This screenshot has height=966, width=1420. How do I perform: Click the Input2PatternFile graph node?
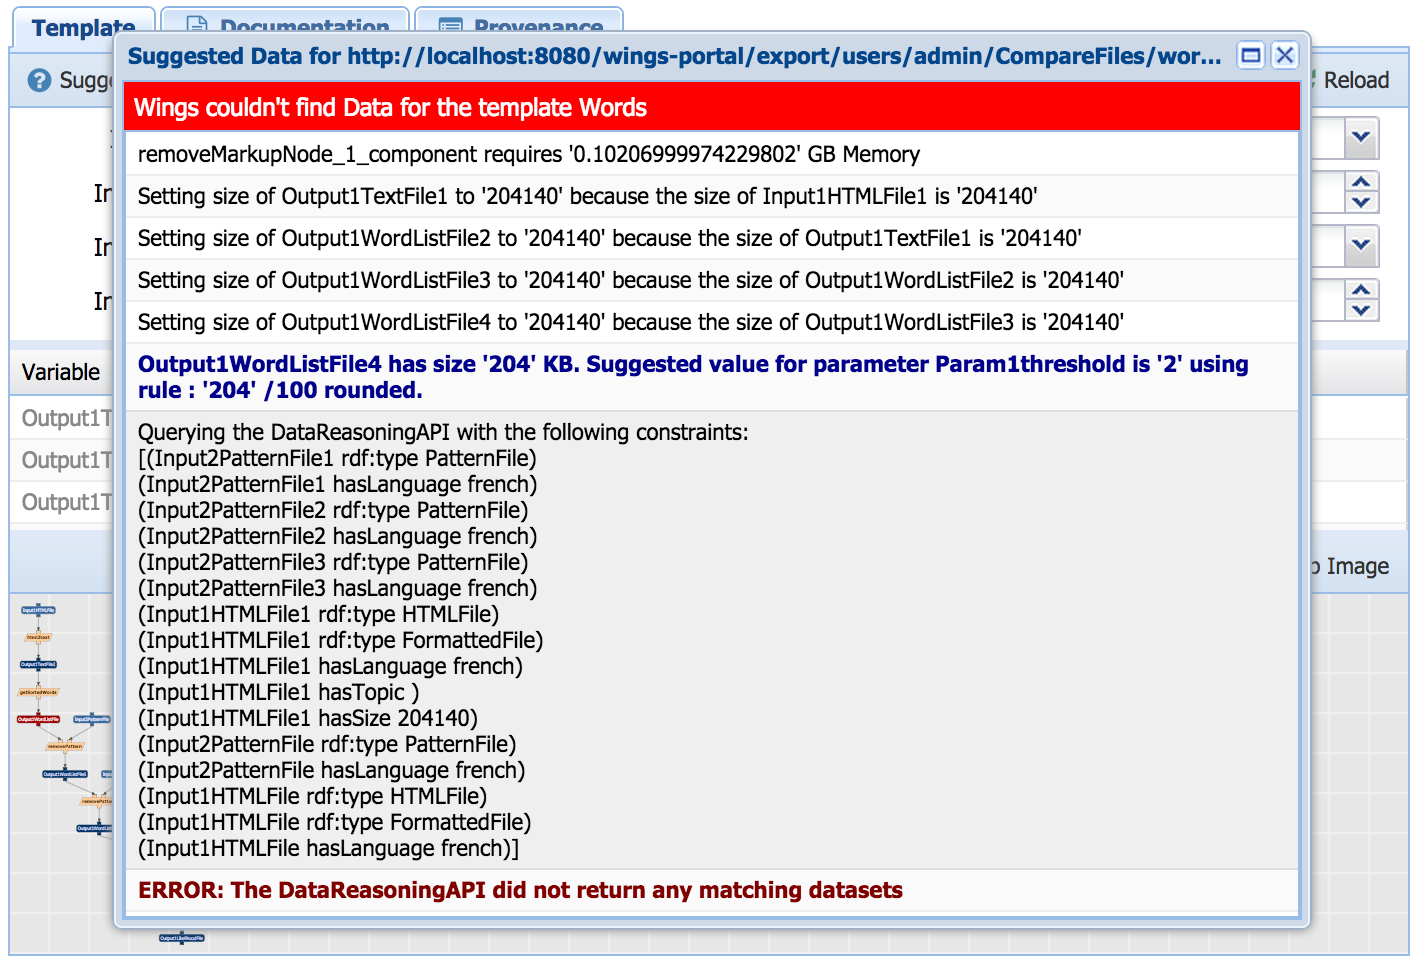[x=92, y=719]
